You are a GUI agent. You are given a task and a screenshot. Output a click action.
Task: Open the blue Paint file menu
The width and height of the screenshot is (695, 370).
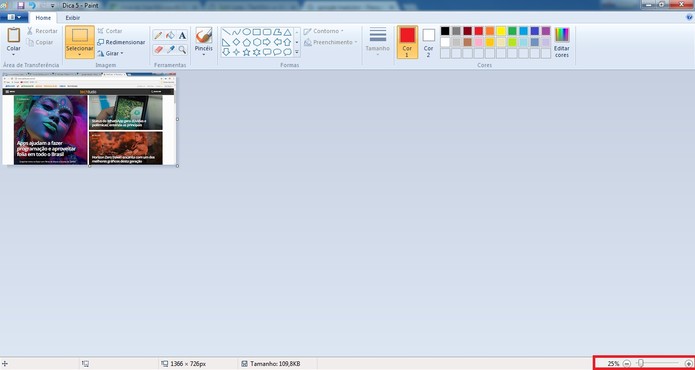pos(14,17)
